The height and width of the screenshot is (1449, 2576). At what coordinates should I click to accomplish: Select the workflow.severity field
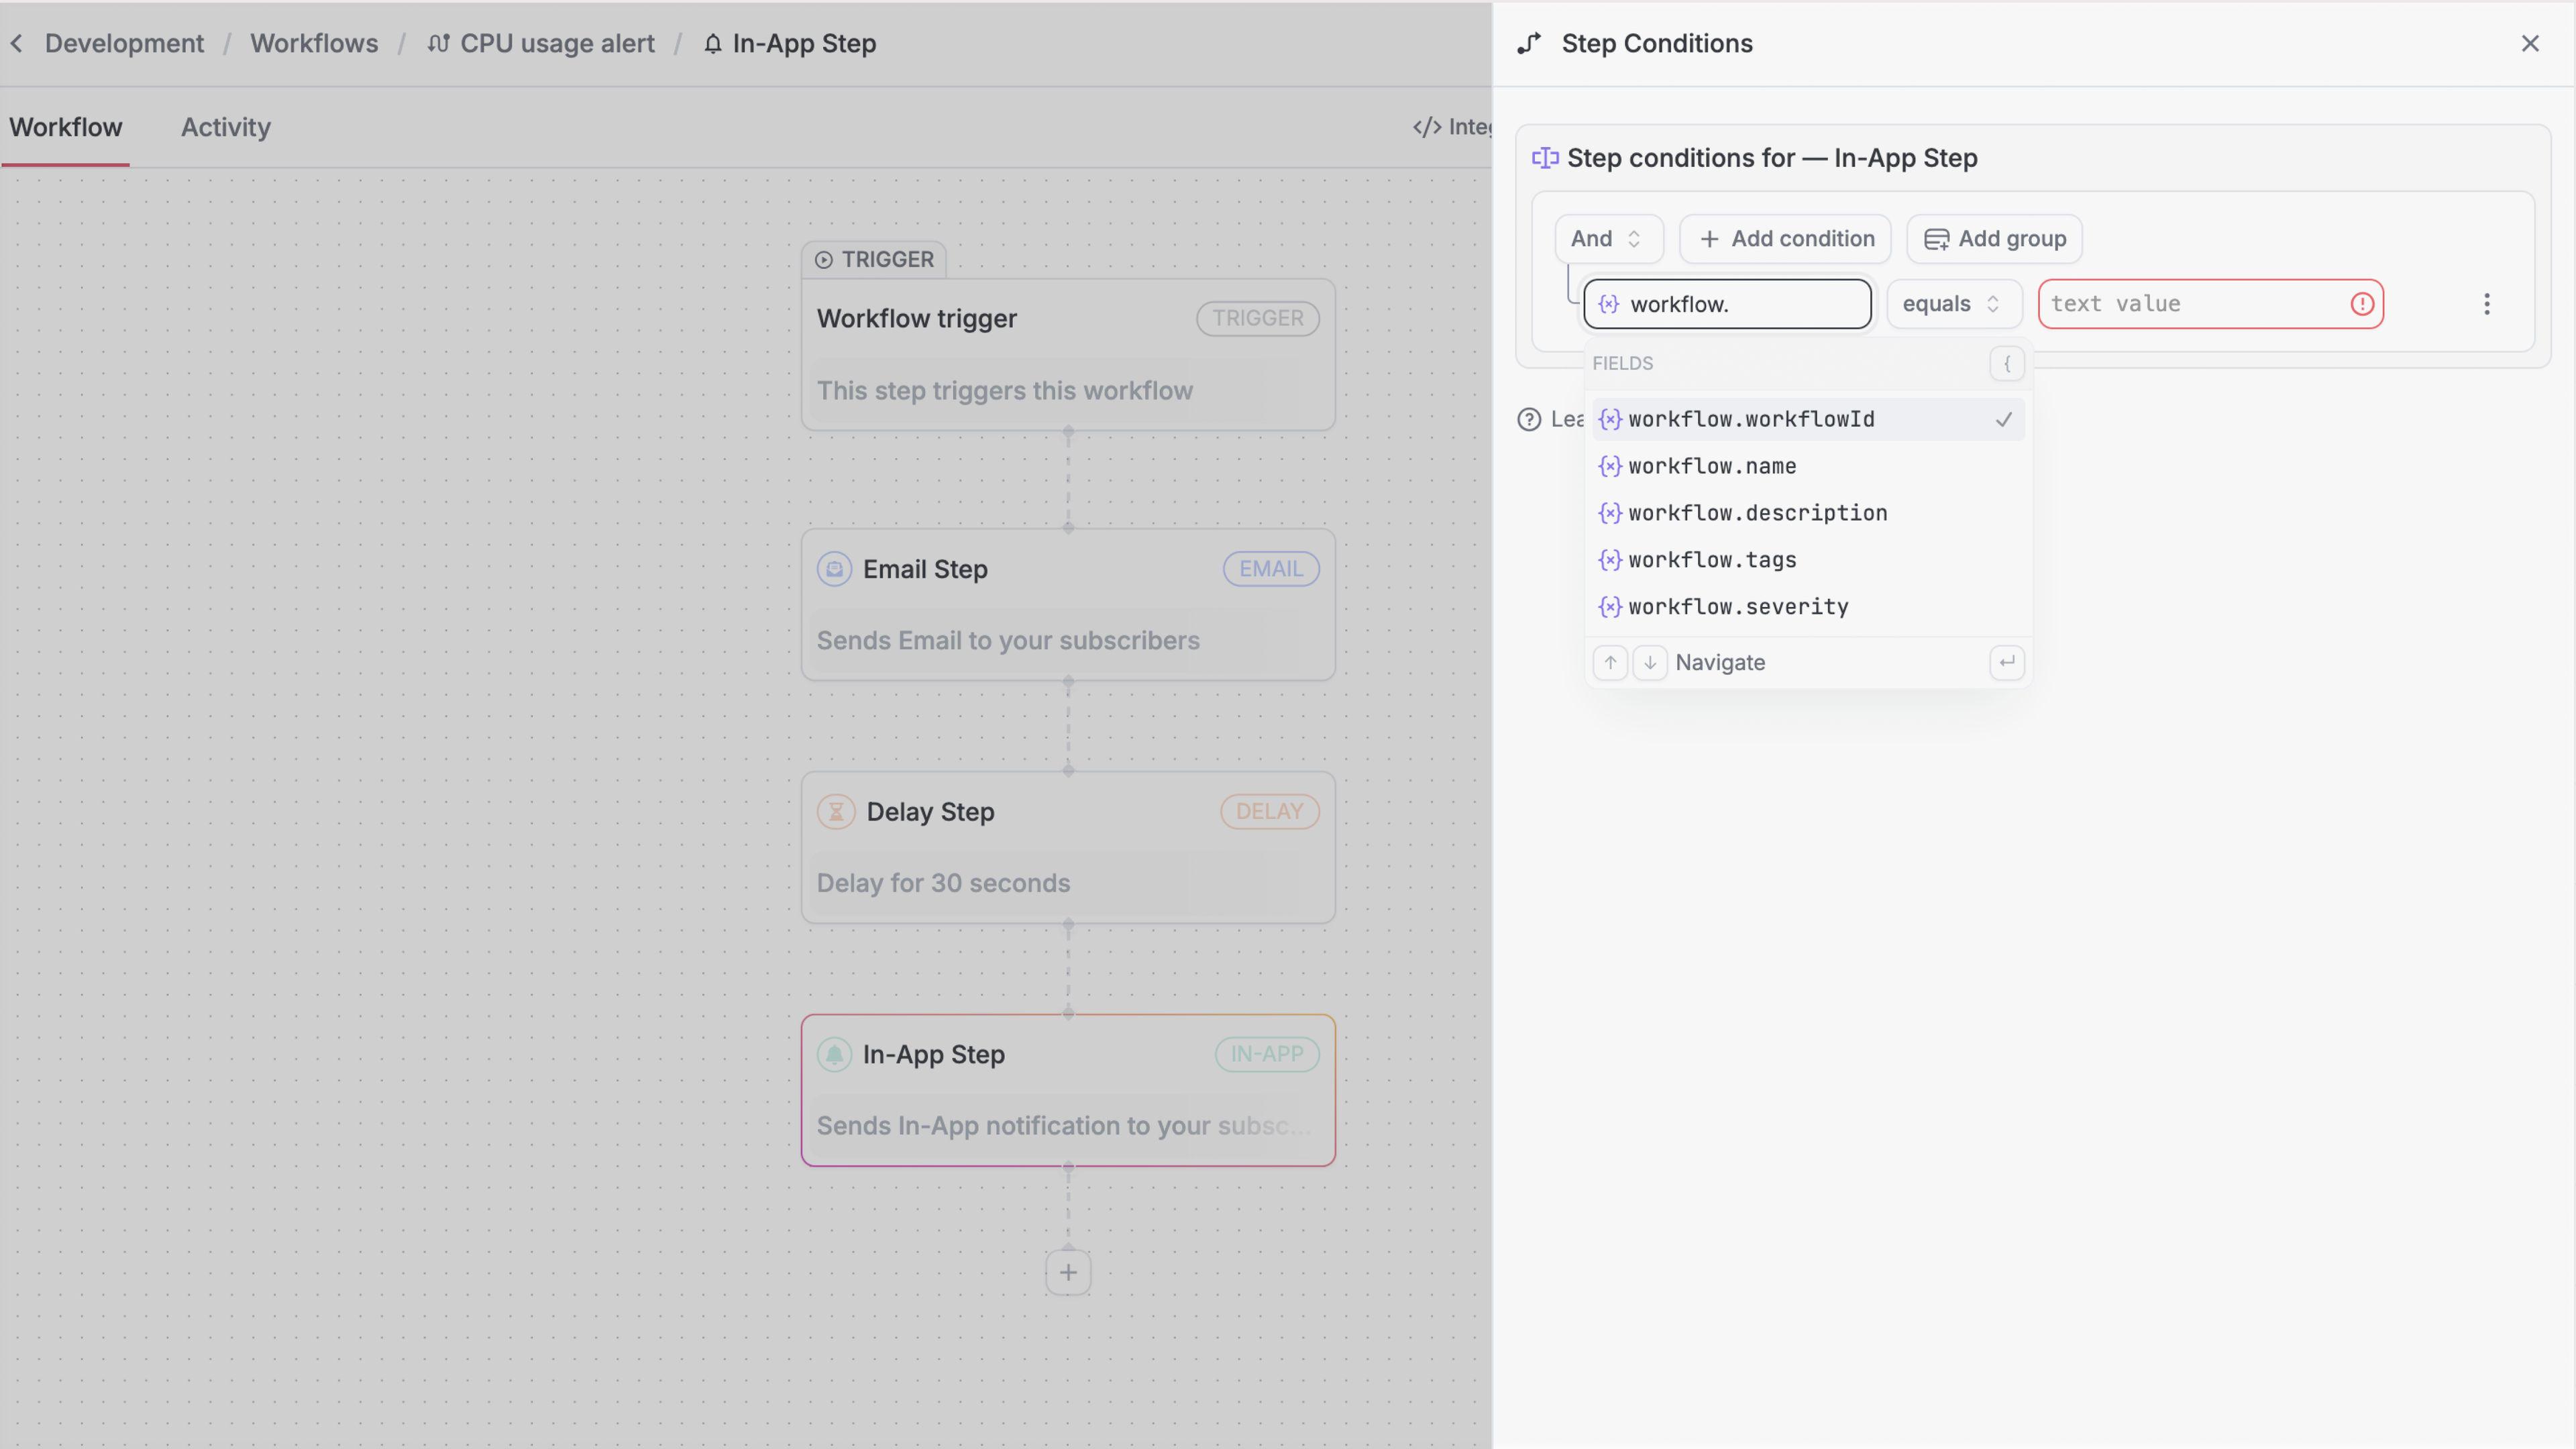1737,606
